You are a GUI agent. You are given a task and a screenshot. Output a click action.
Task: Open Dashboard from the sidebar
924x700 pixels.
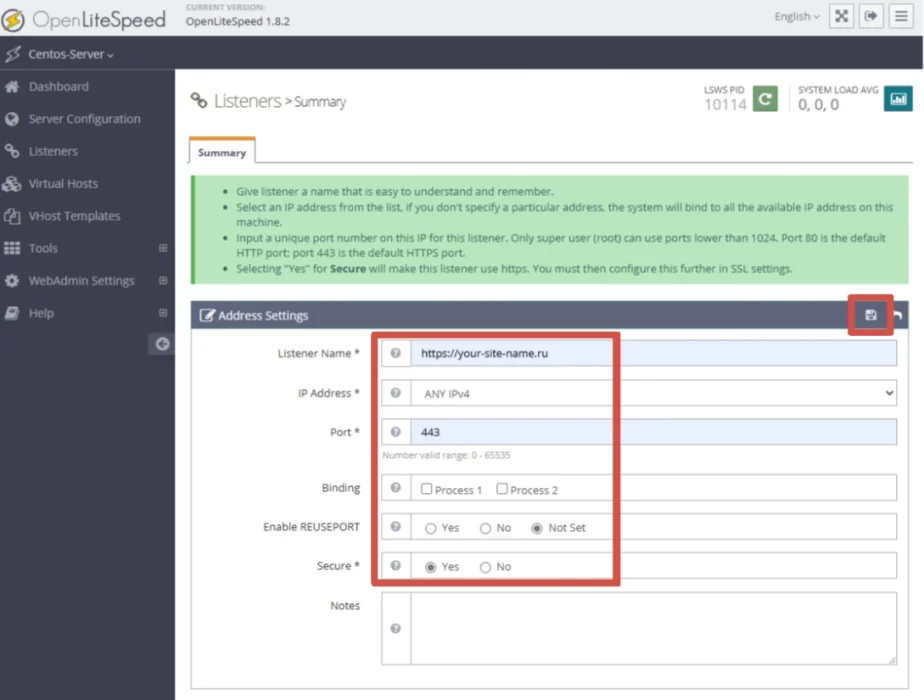pos(59,87)
